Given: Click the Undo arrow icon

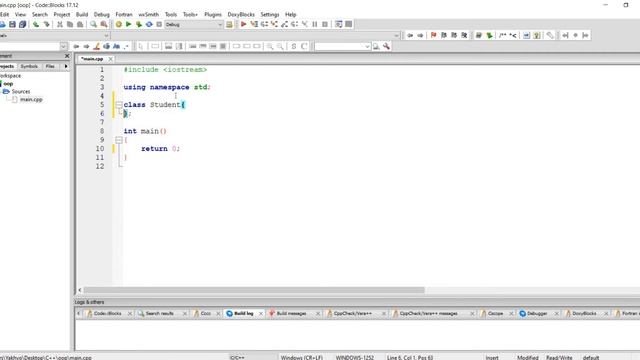Looking at the screenshot, I should (36, 24).
